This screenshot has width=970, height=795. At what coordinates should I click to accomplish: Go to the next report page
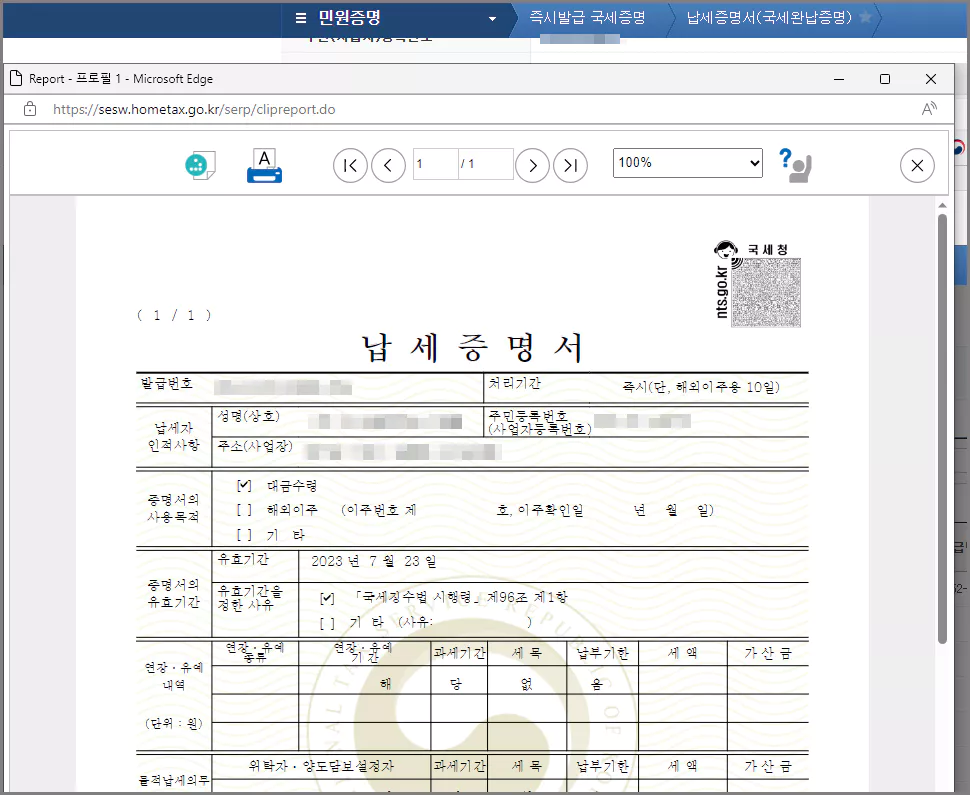coord(532,165)
